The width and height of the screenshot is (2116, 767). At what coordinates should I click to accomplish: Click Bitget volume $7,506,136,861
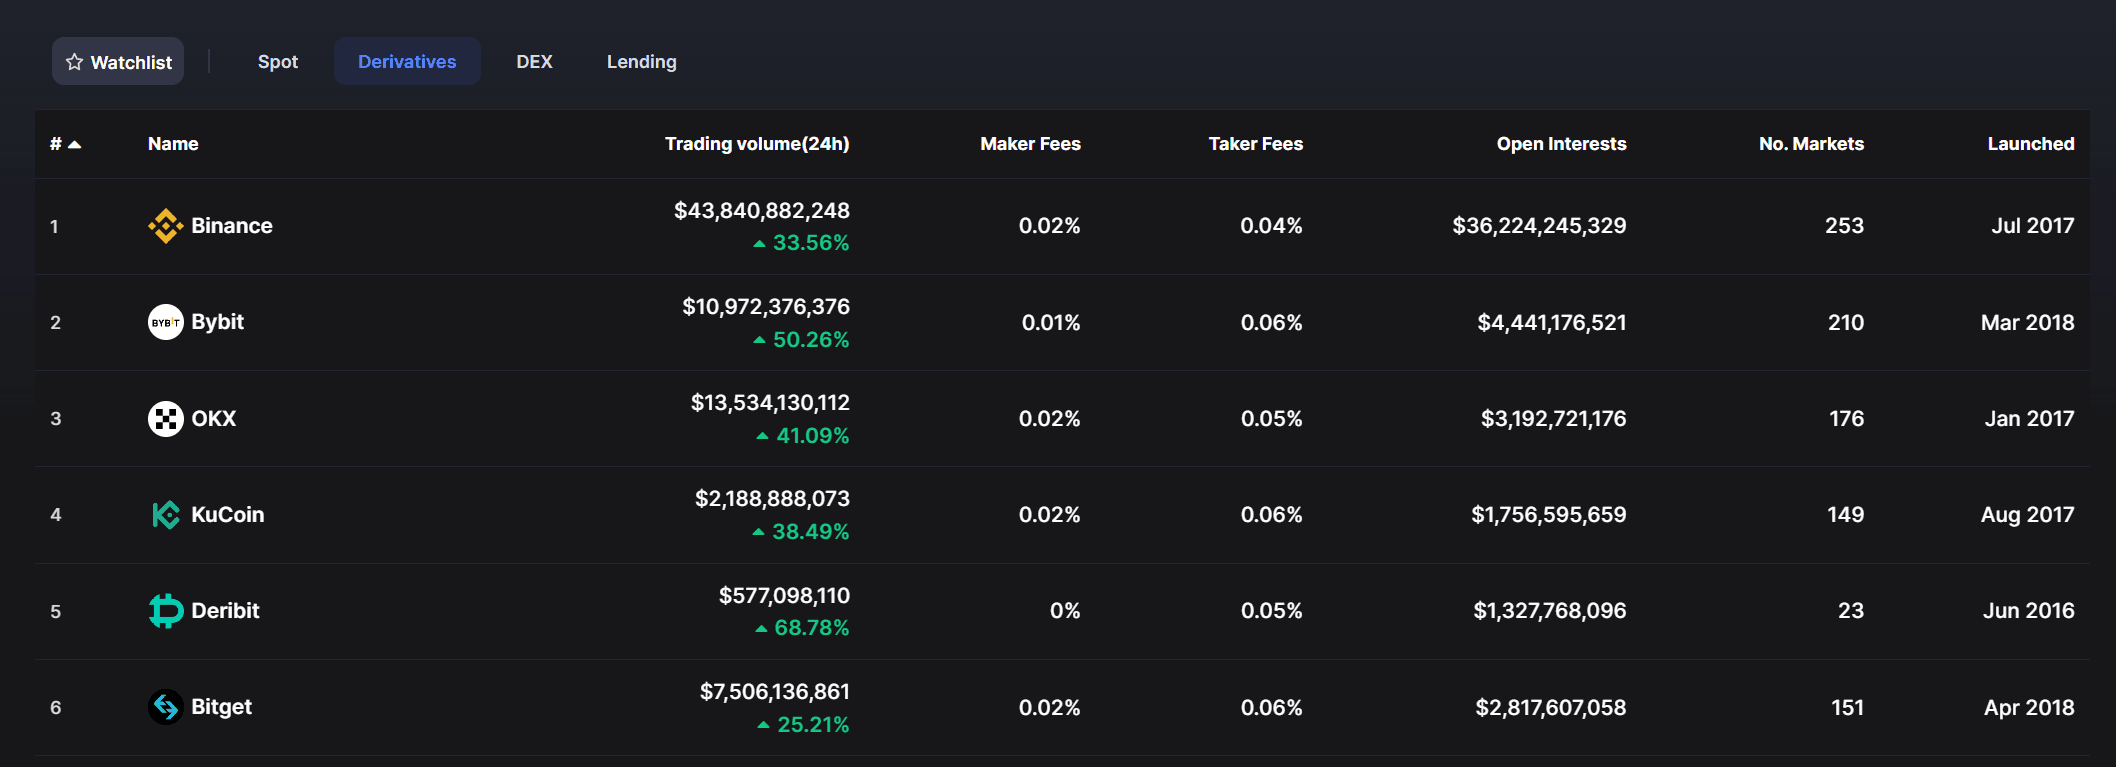775,692
